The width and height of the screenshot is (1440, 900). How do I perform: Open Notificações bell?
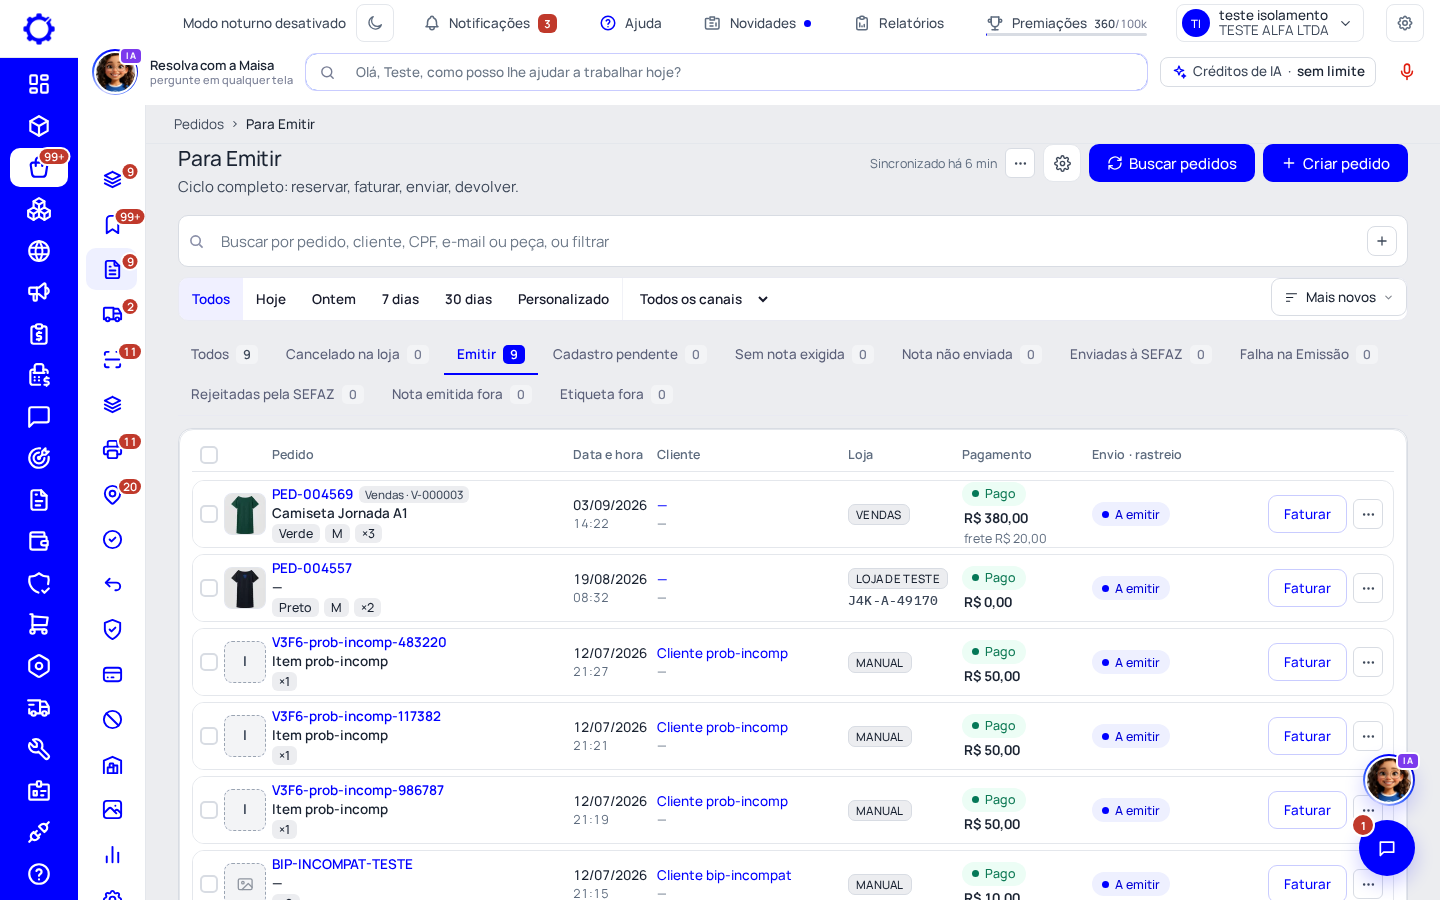[x=489, y=23]
